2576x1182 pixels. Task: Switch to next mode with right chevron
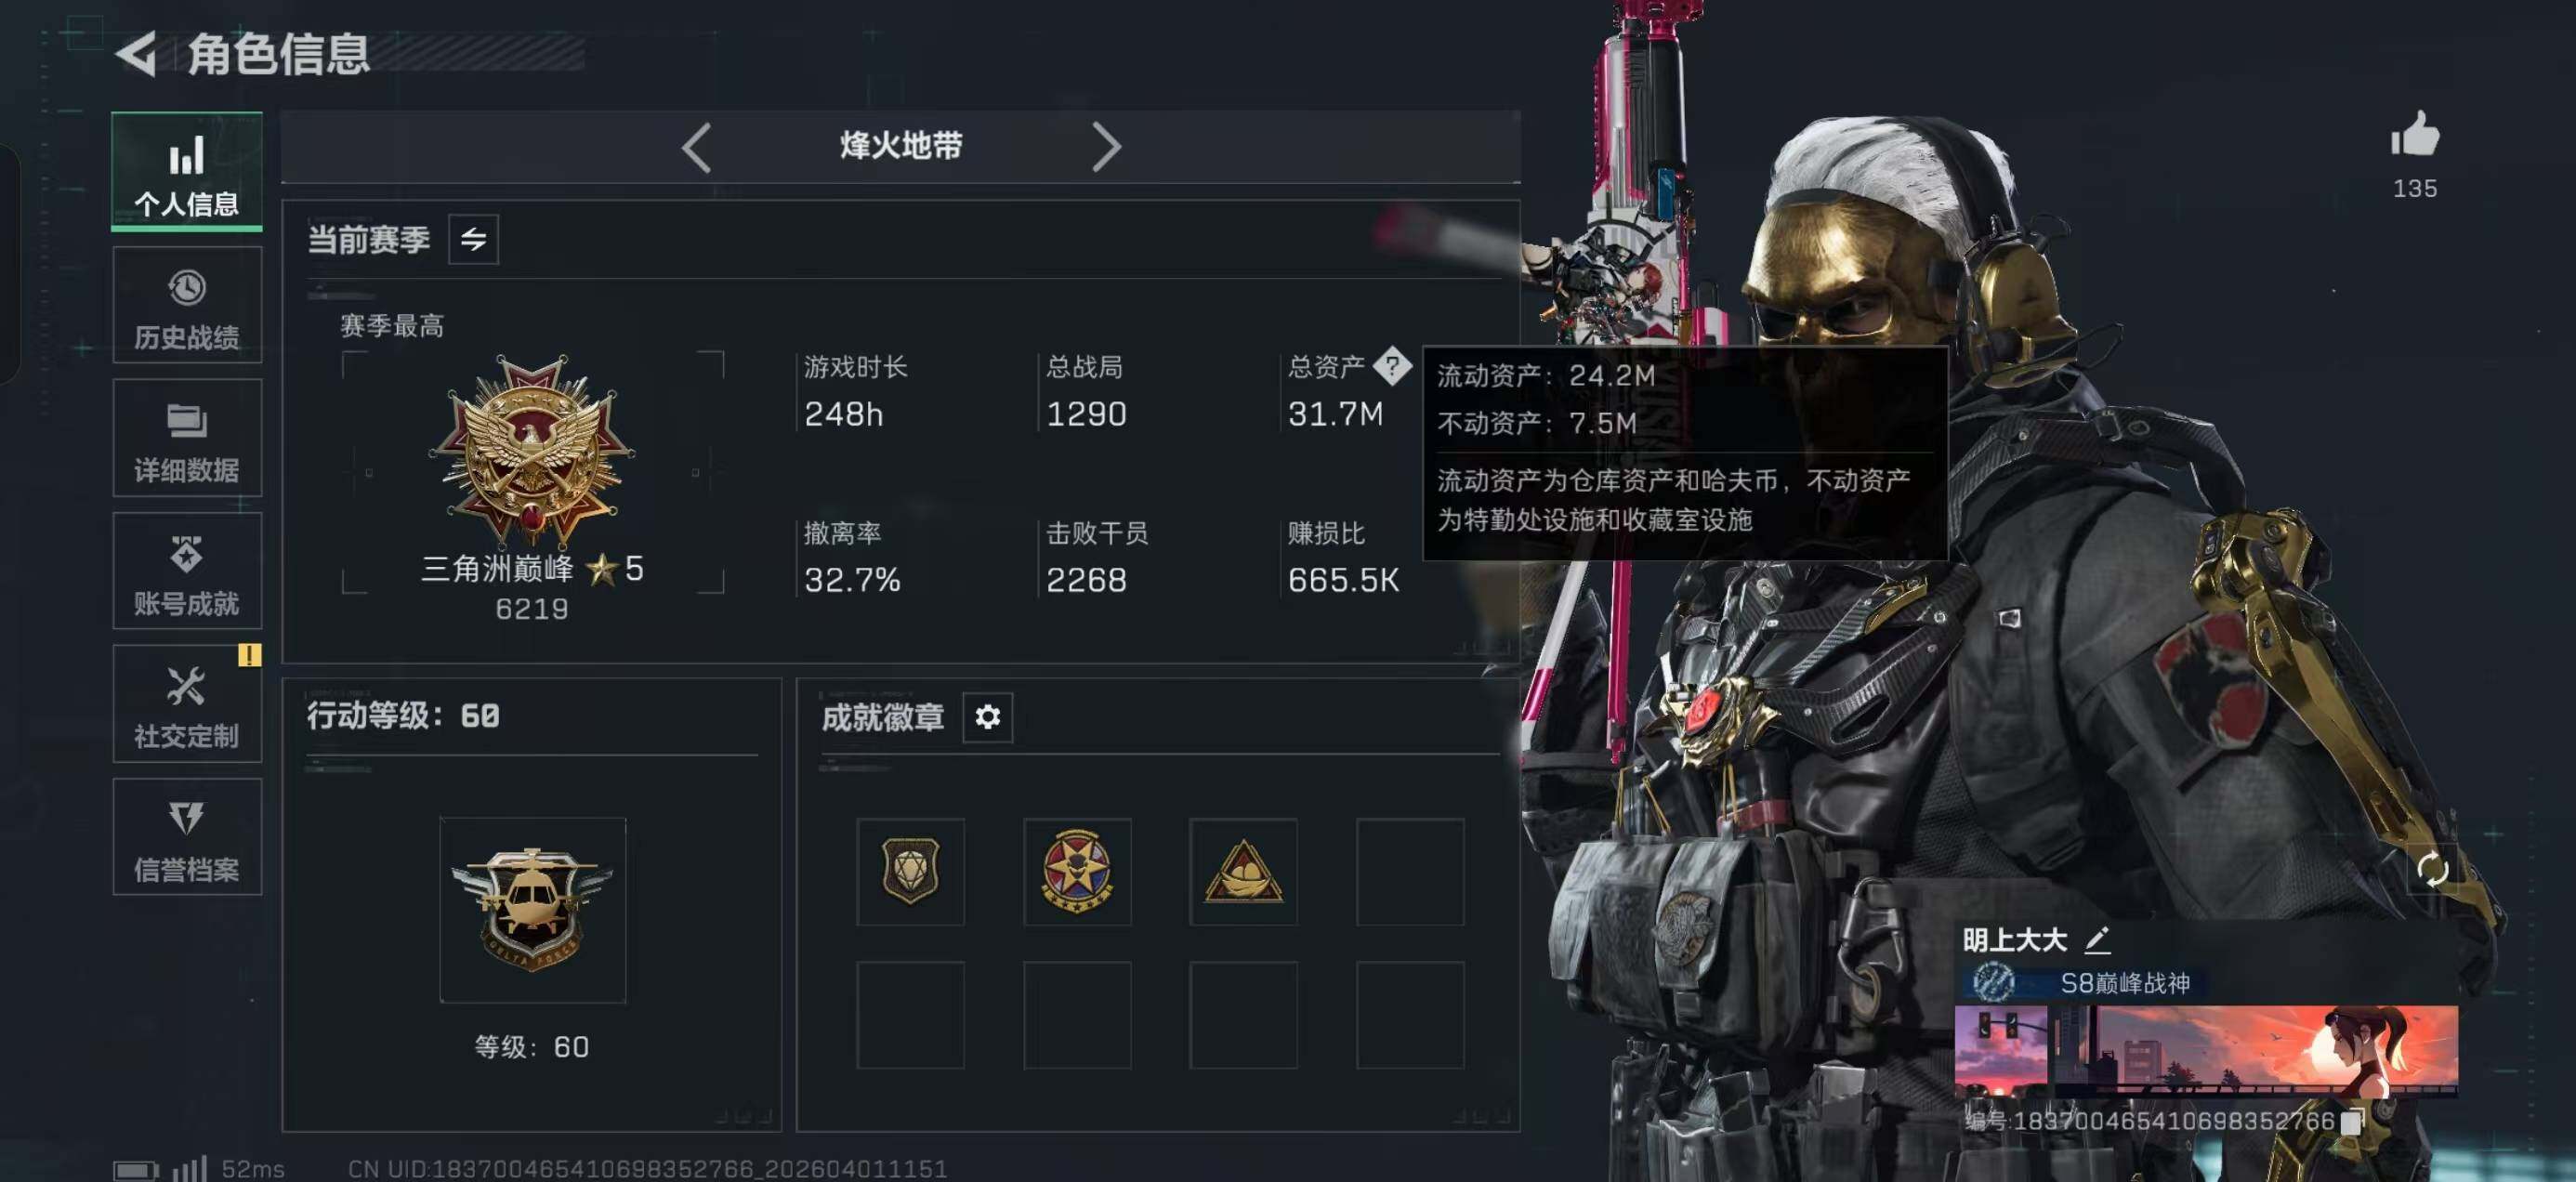[x=1106, y=147]
